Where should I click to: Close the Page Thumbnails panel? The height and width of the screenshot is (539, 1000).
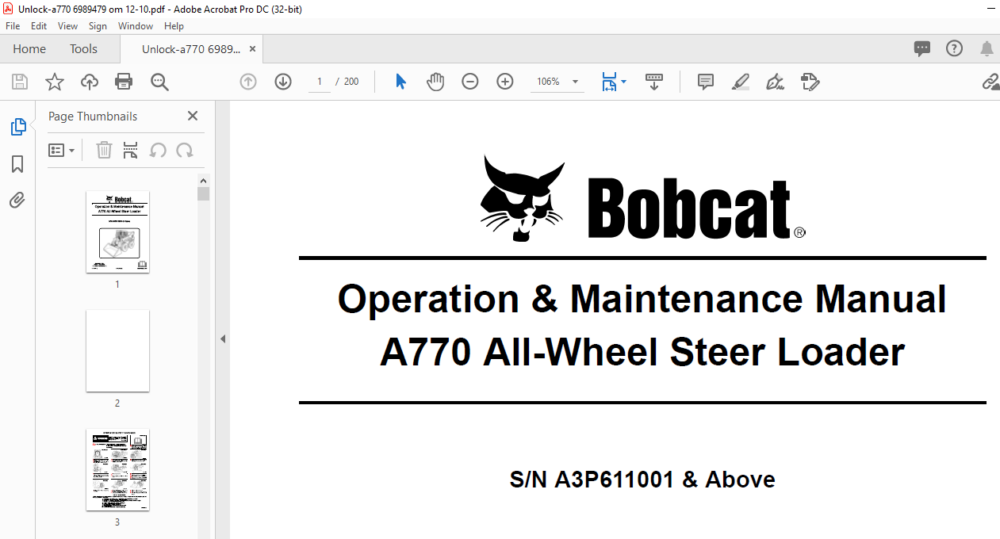193,116
